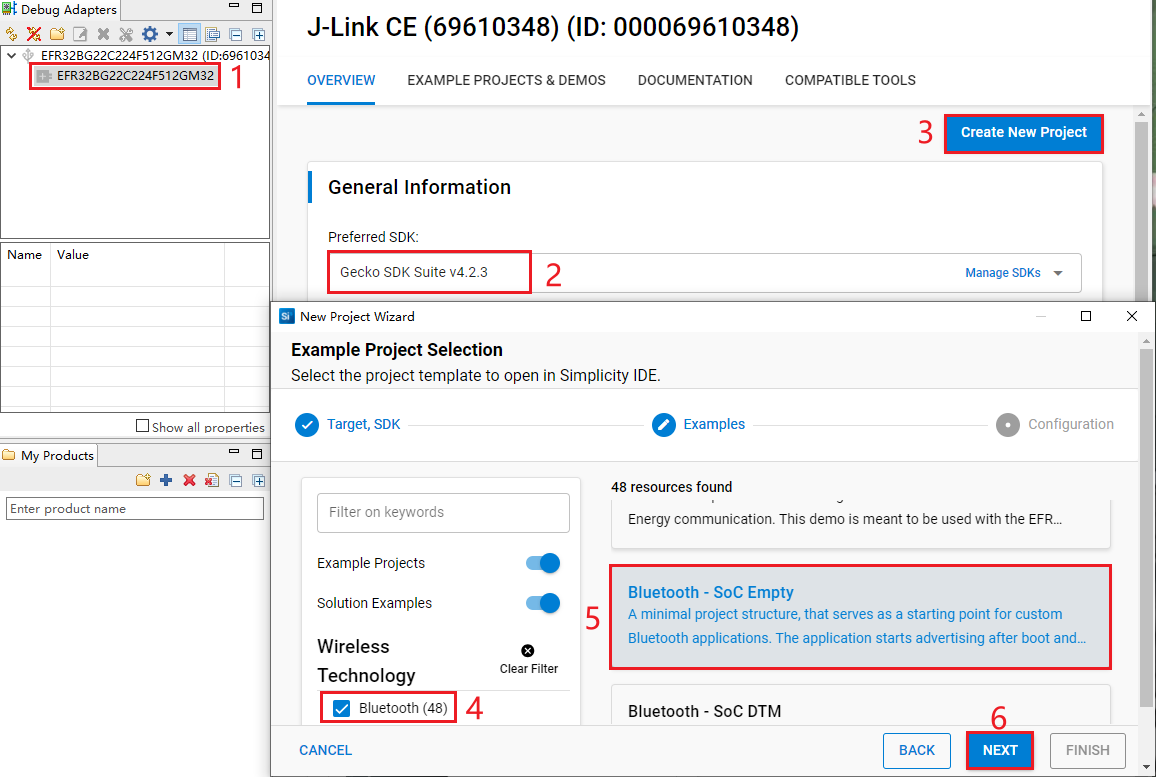Expand all items in Debug Adapters
Image resolution: width=1156 pixels, height=777 pixels.
[x=260, y=33]
